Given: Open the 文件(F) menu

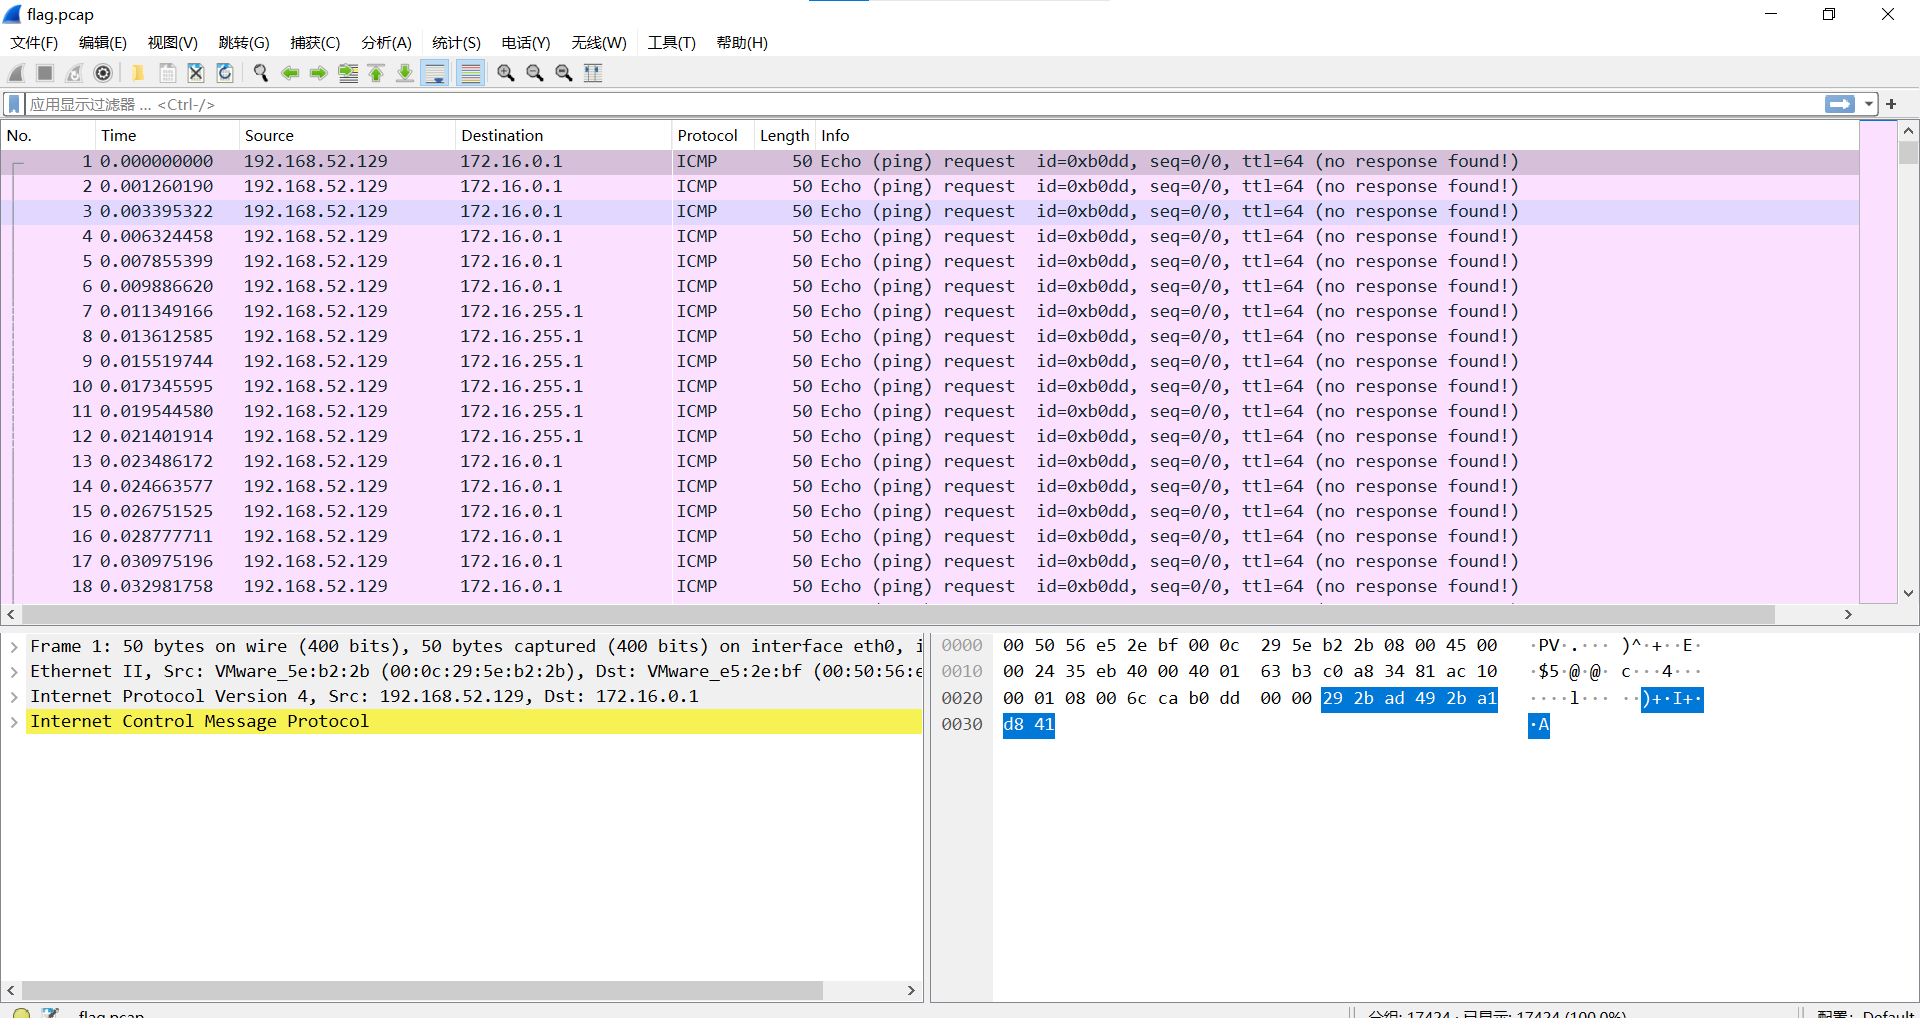Looking at the screenshot, I should [34, 43].
